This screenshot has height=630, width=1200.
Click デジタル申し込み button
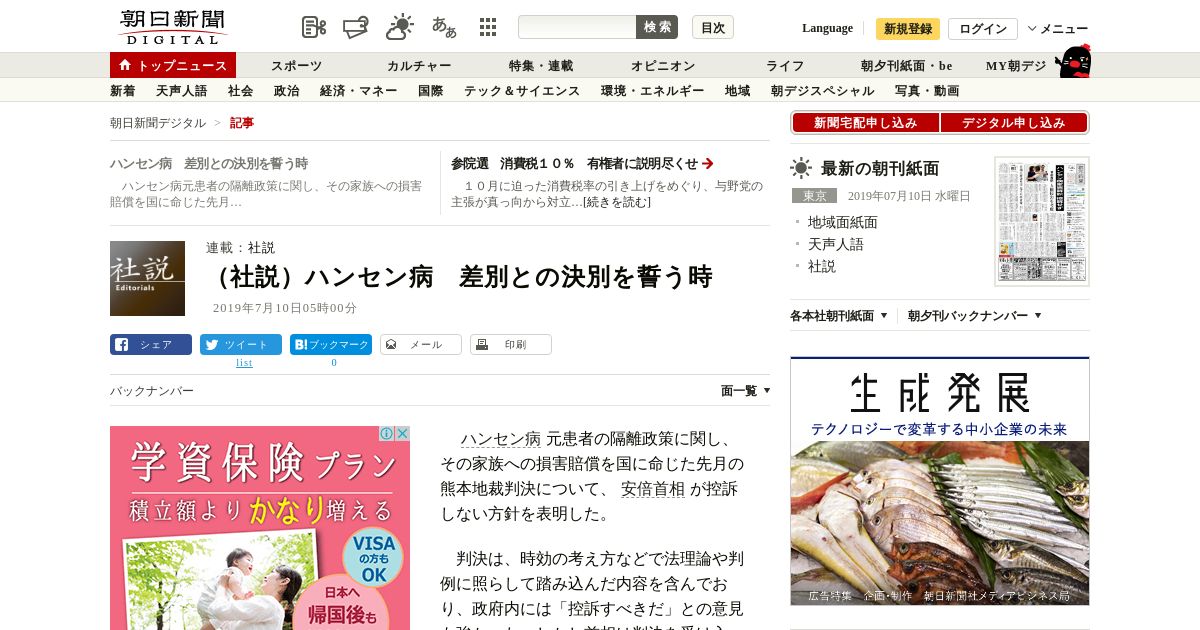[x=1014, y=123]
